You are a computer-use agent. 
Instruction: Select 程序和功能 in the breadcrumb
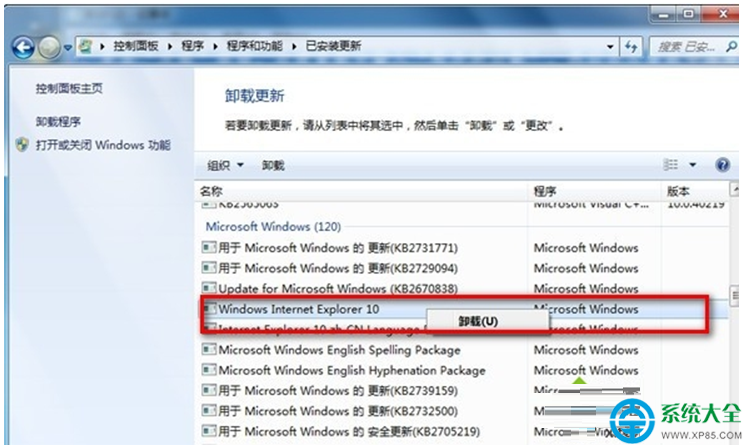[254, 46]
